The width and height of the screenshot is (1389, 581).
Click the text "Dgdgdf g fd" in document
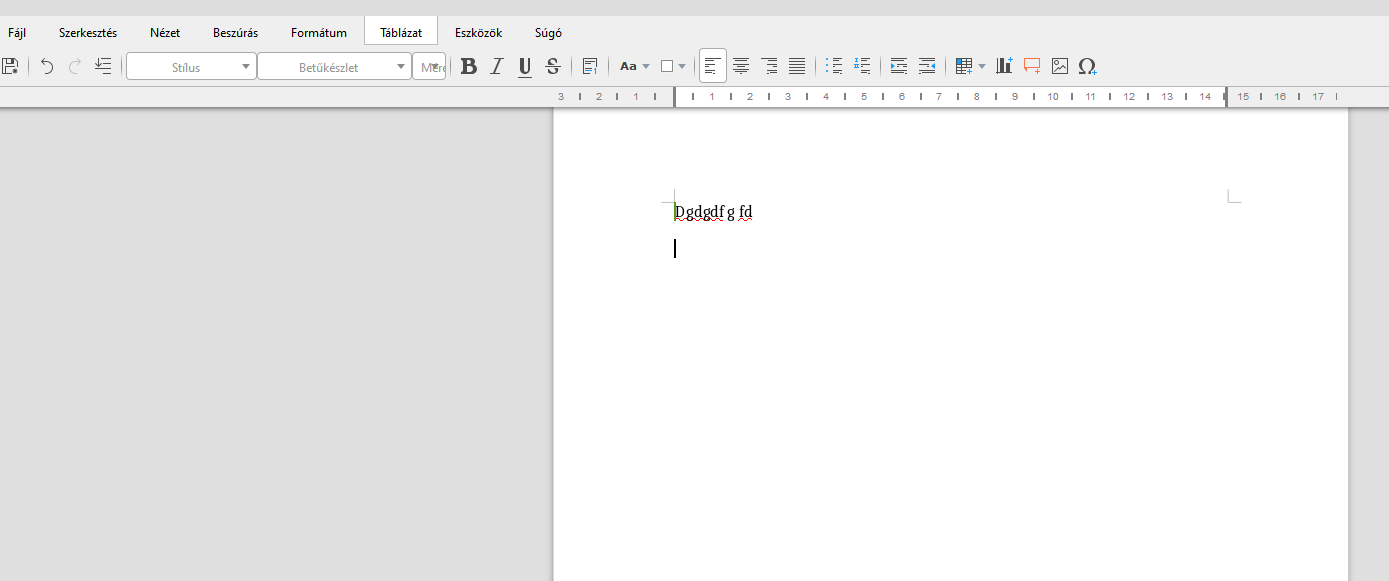coord(713,212)
